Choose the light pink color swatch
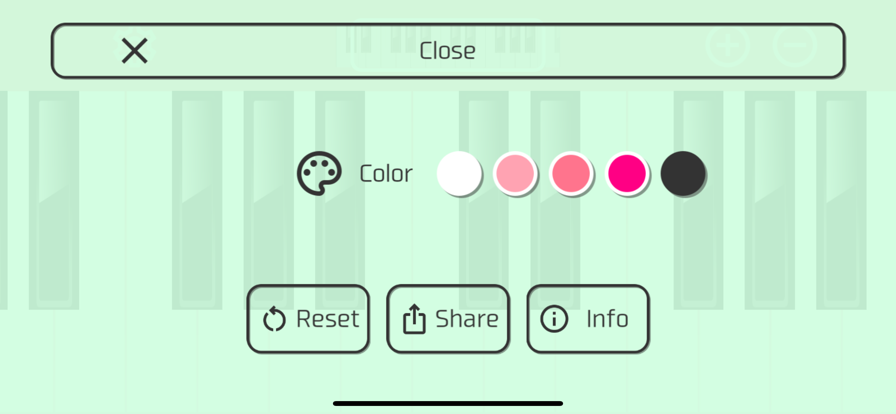 tap(515, 173)
